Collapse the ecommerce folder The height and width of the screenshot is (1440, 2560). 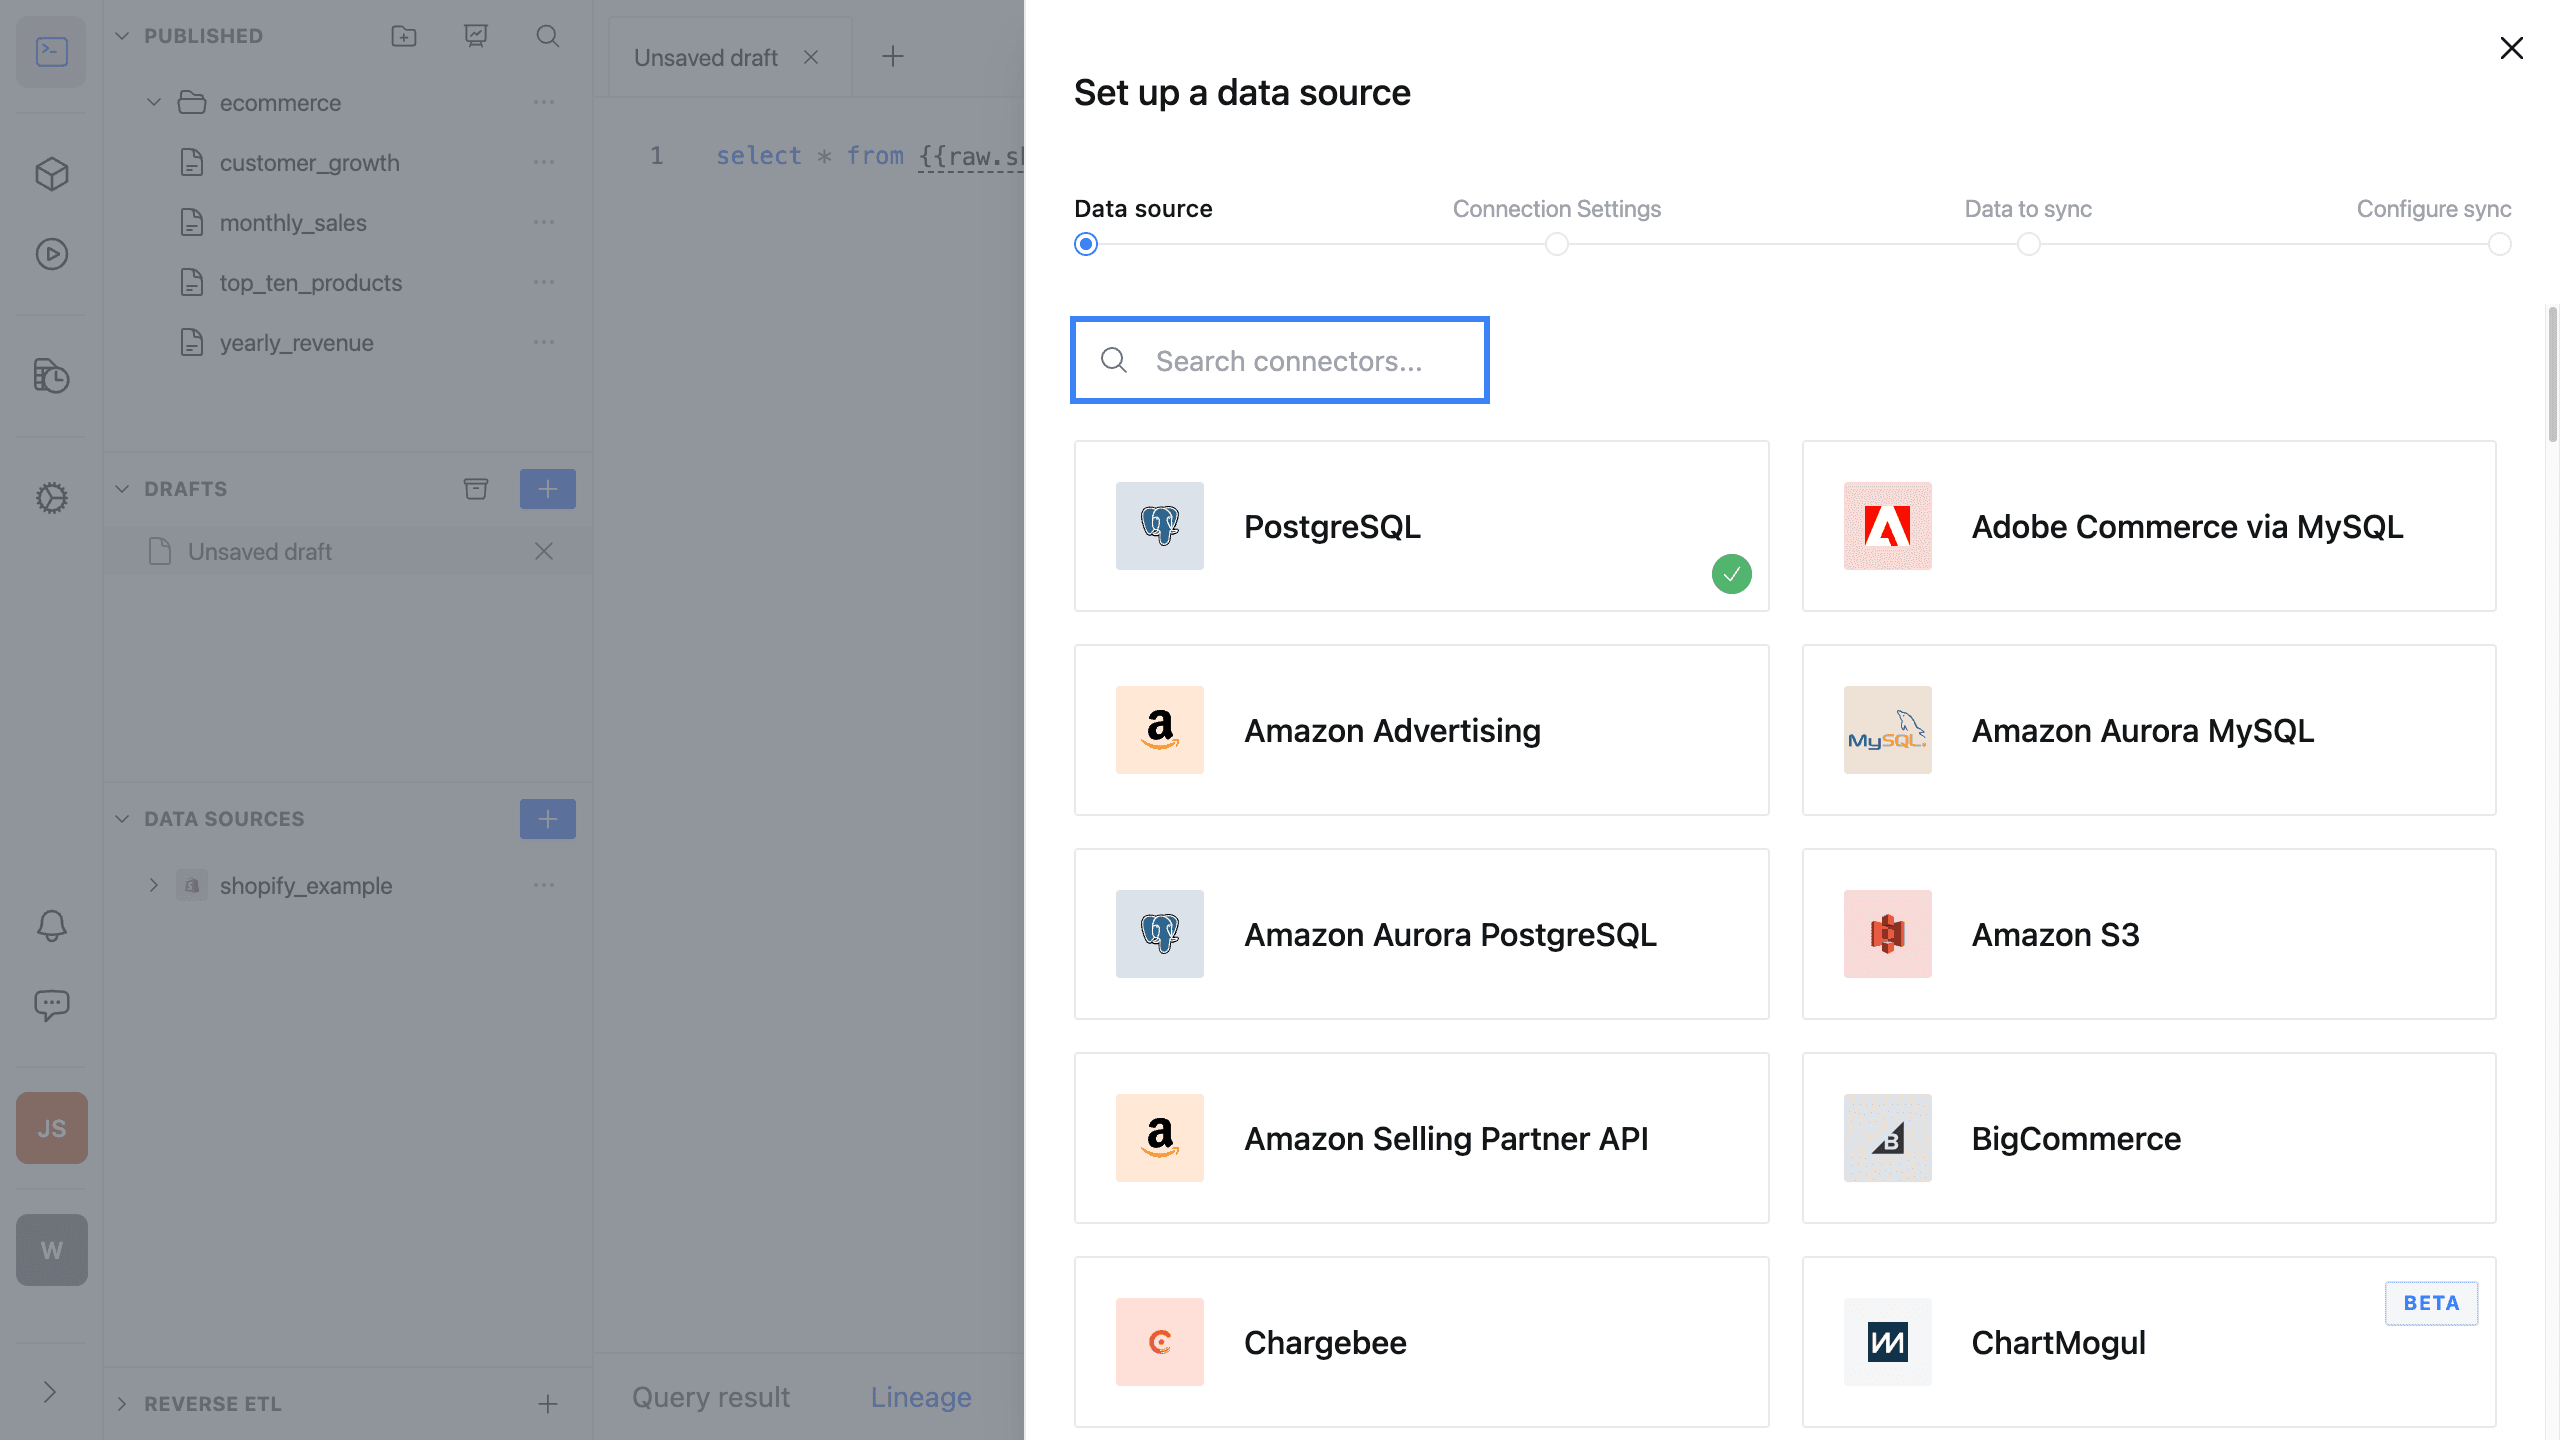coord(154,102)
